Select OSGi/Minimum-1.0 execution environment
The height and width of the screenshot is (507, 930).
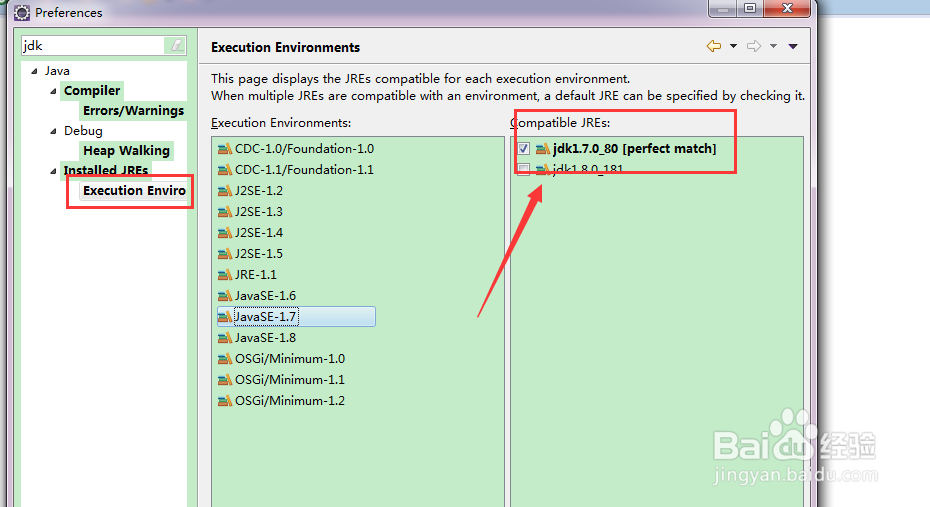[x=289, y=359]
